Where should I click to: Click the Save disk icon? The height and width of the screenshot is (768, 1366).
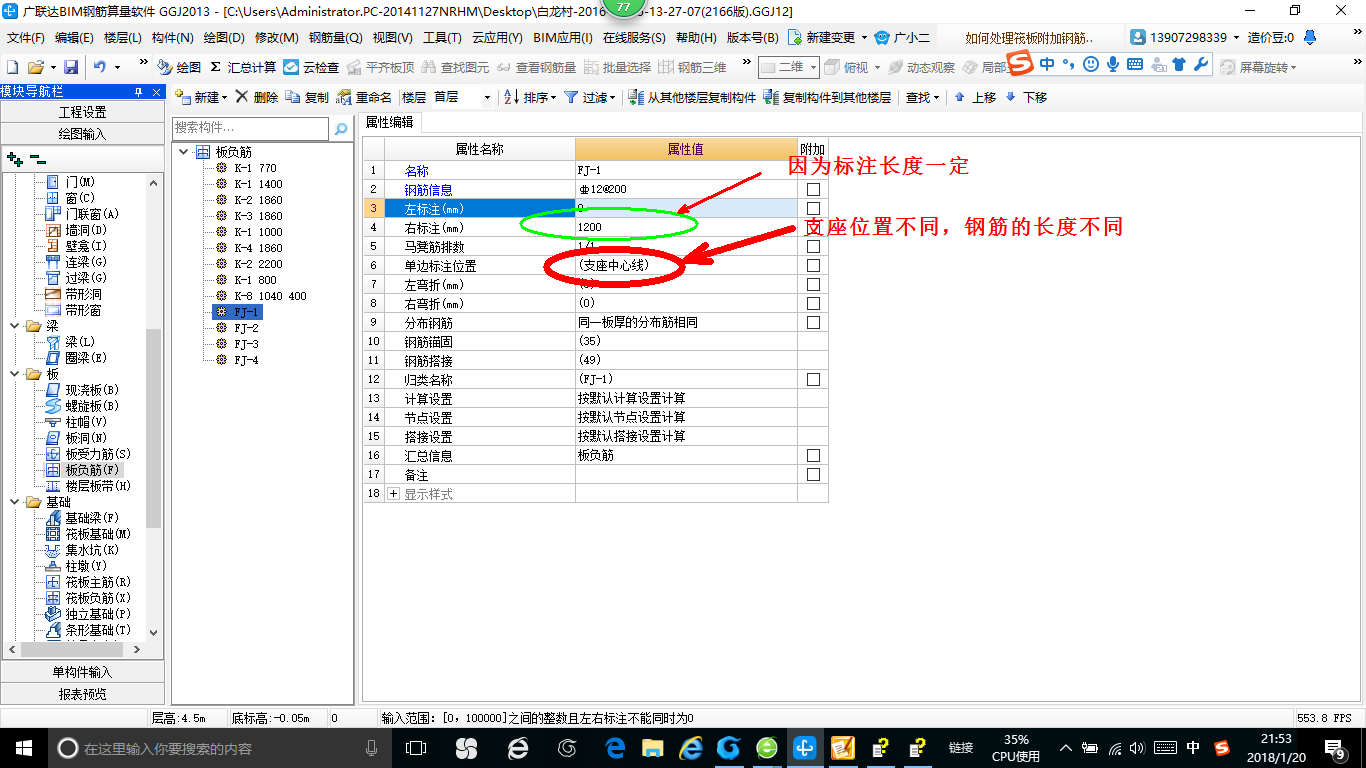point(71,67)
